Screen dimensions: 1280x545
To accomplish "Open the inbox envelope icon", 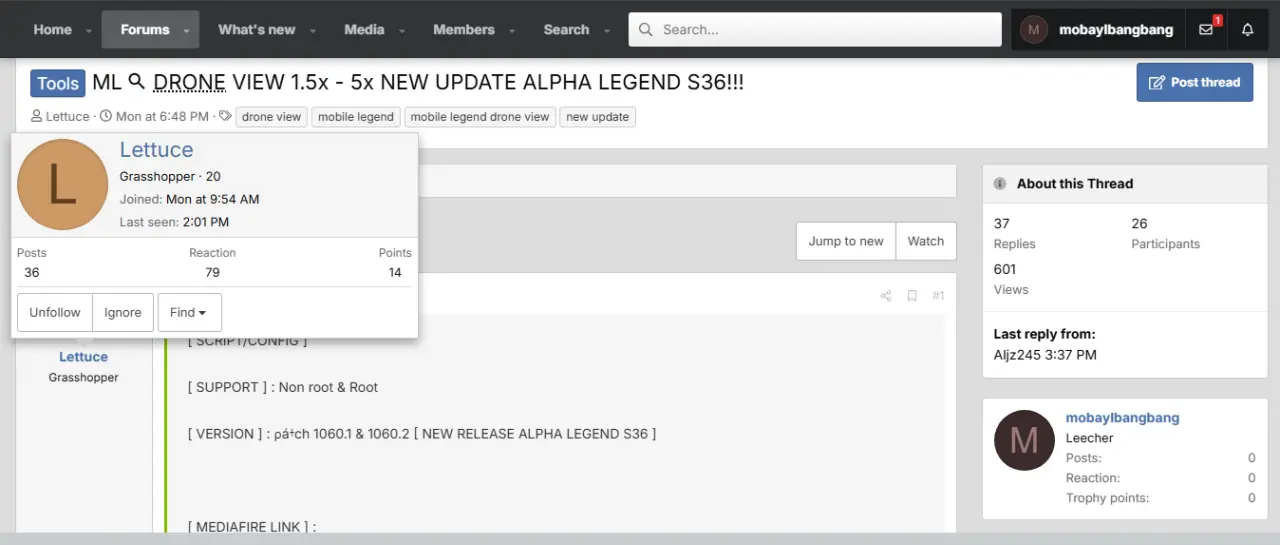I will click(x=1206, y=30).
